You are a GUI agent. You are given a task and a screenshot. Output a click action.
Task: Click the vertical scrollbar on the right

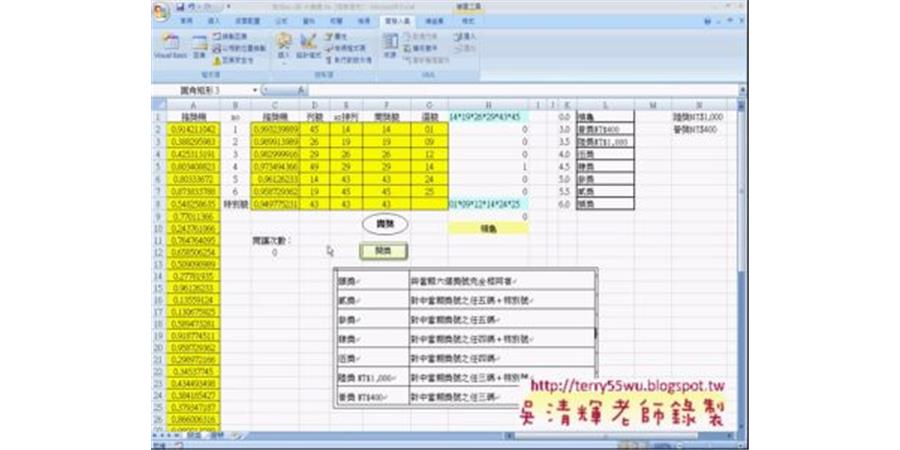click(741, 250)
